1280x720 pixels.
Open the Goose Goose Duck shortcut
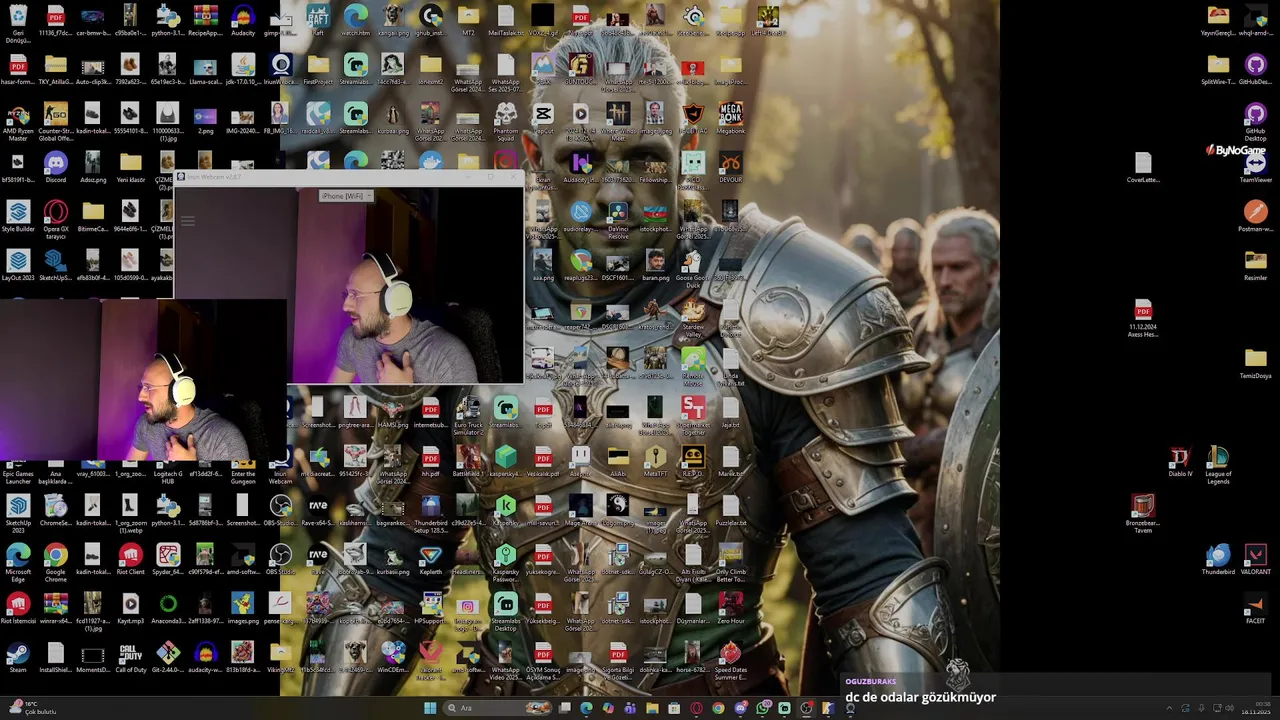coord(693,267)
